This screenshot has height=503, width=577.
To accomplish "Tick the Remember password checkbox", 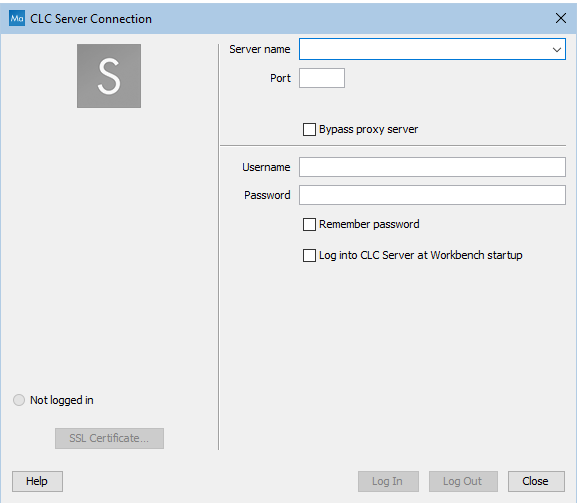I will click(x=309, y=224).
